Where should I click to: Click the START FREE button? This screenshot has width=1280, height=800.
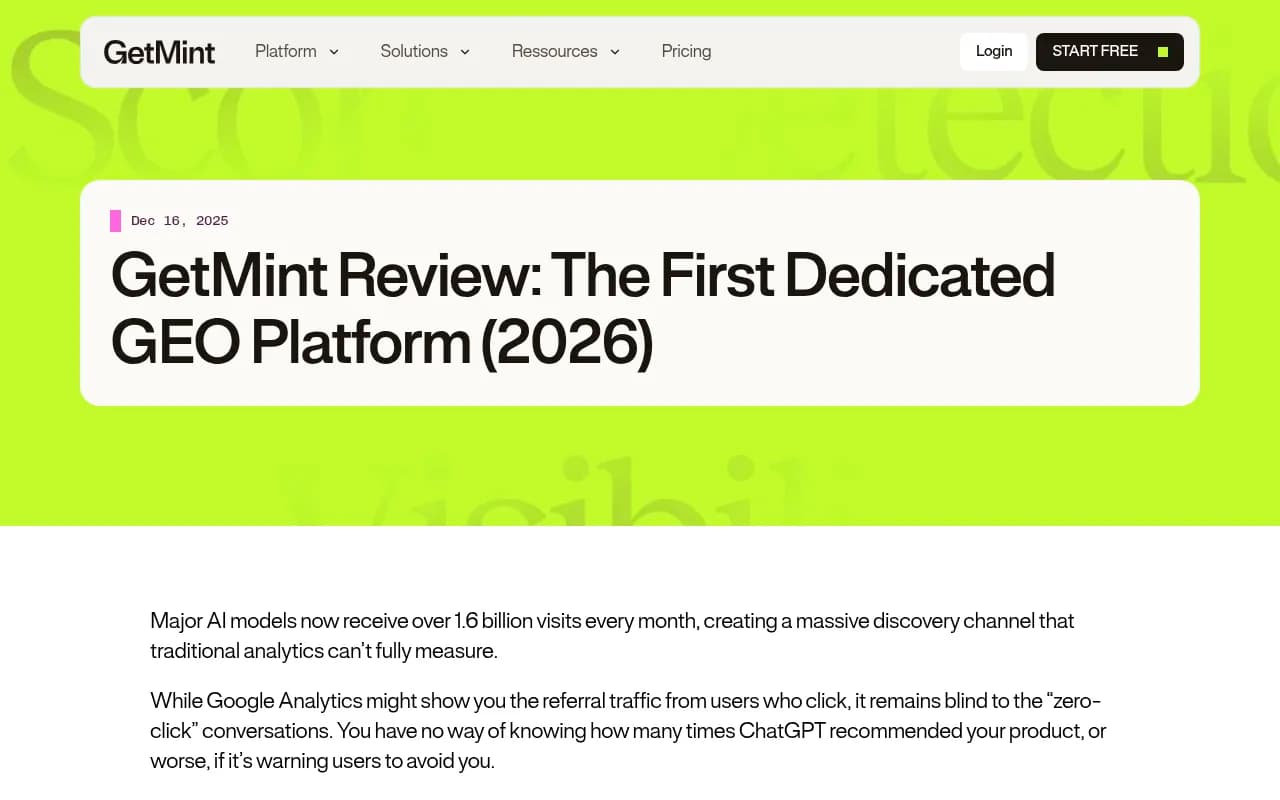point(1110,51)
